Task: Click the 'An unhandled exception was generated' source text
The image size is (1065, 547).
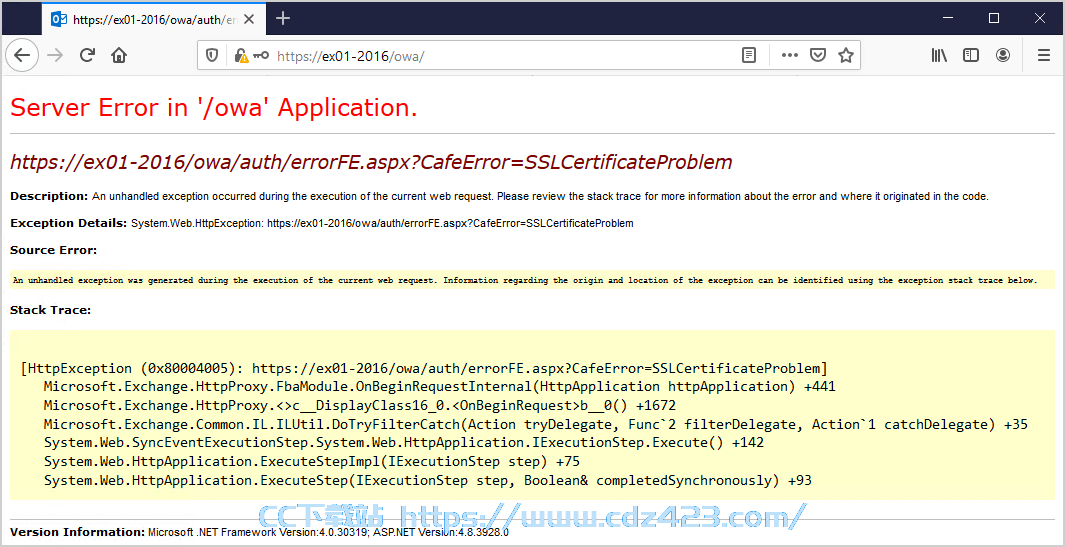Action: tap(525, 280)
